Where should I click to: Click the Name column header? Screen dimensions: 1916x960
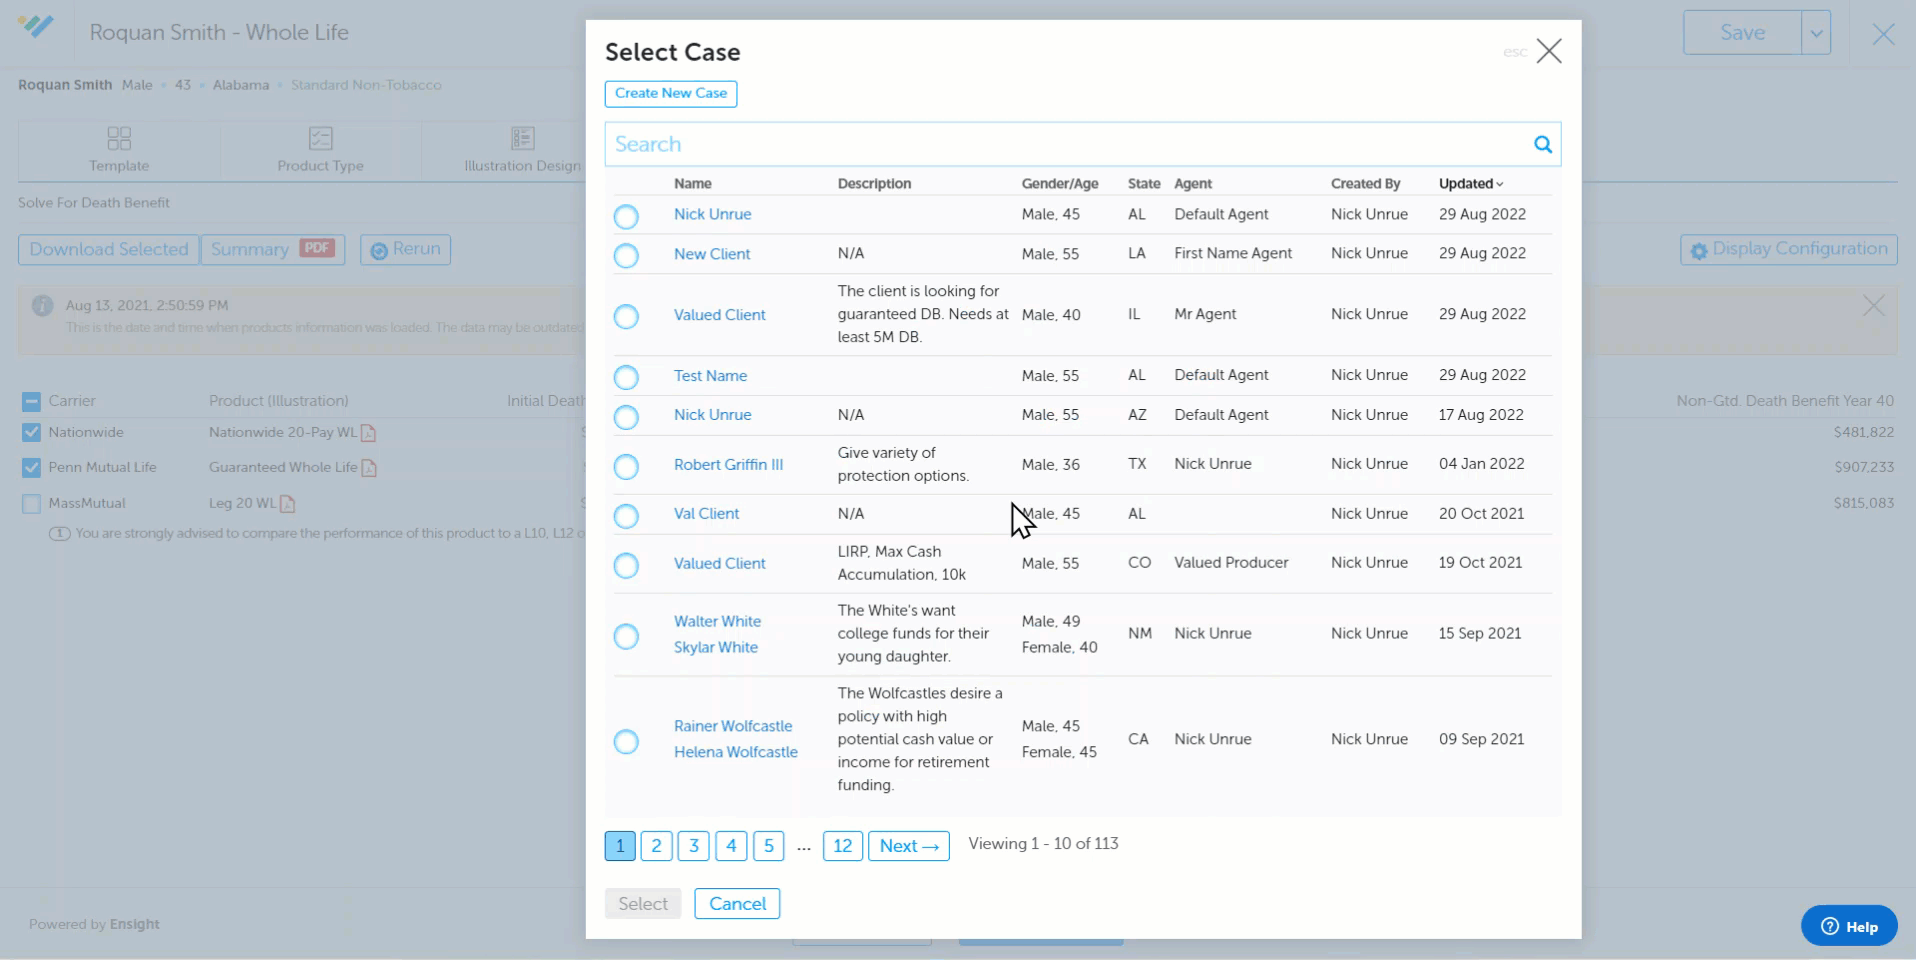692,183
